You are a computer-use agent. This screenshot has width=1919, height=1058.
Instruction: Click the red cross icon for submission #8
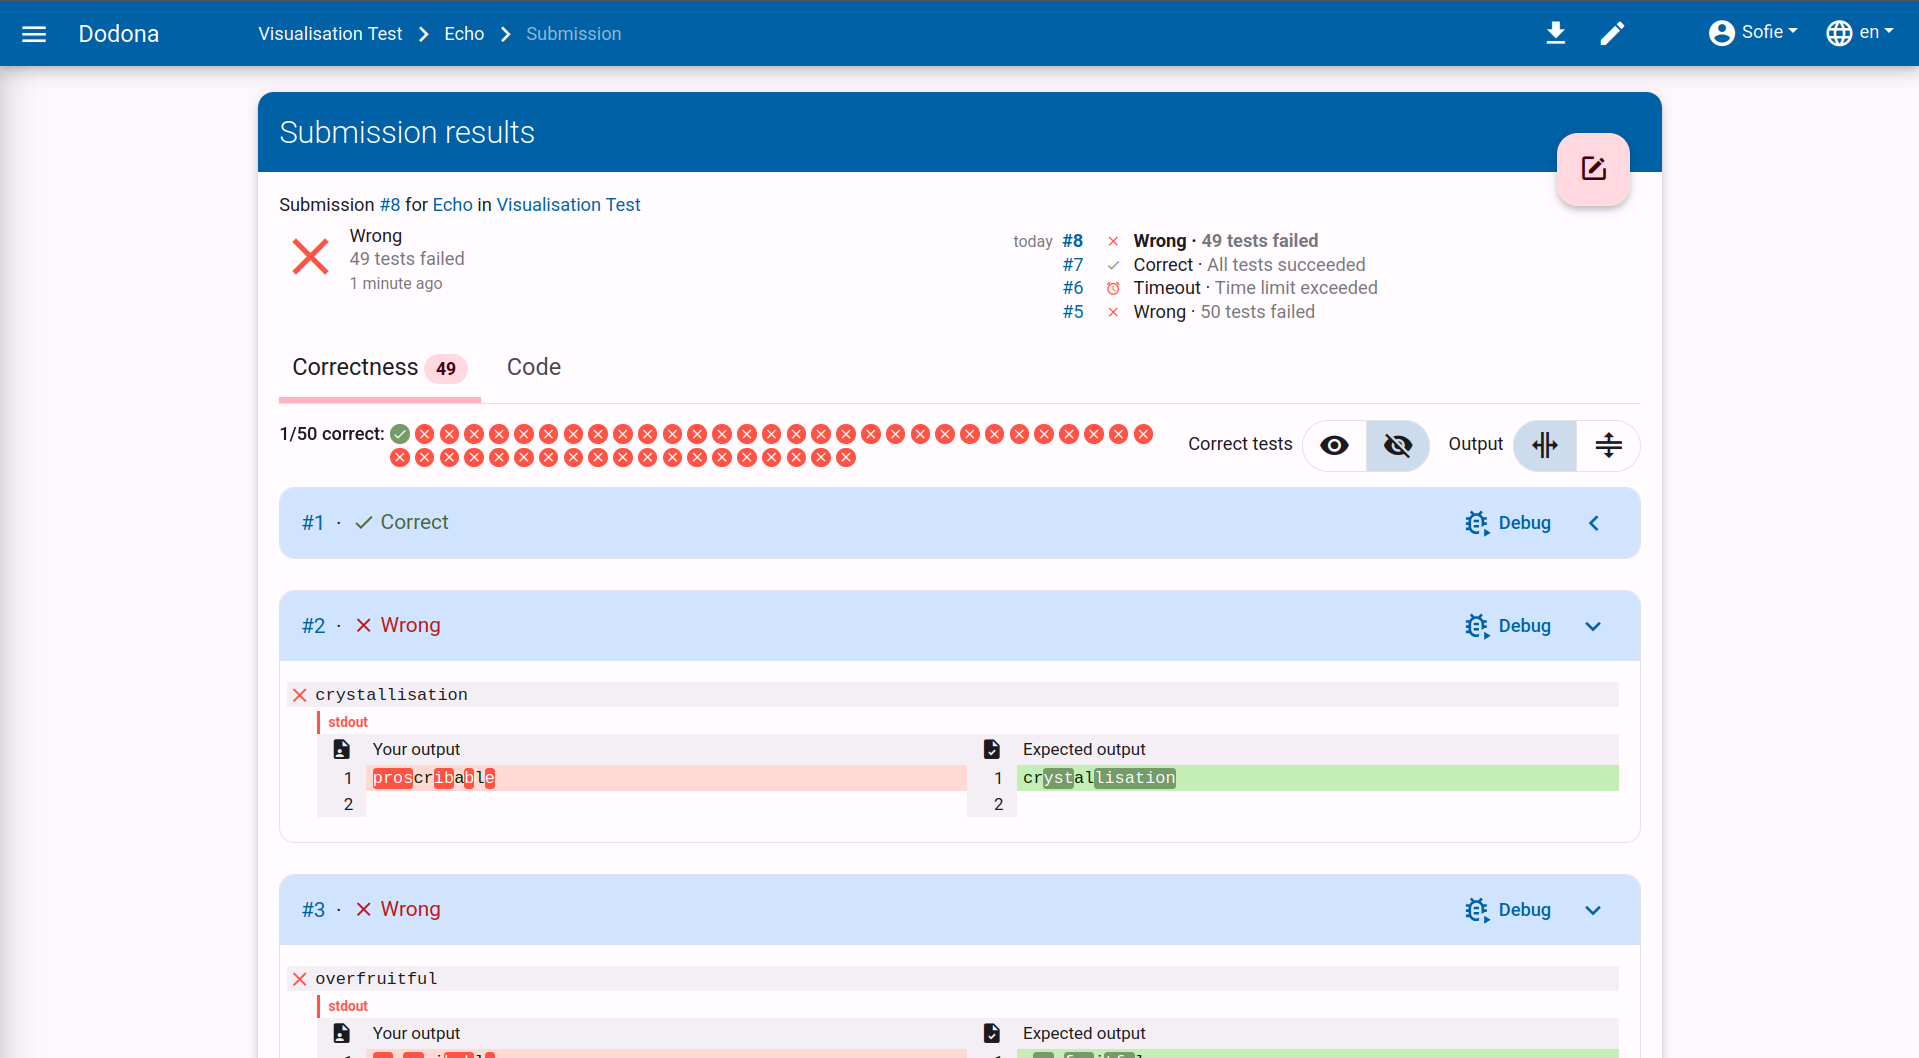1113,241
